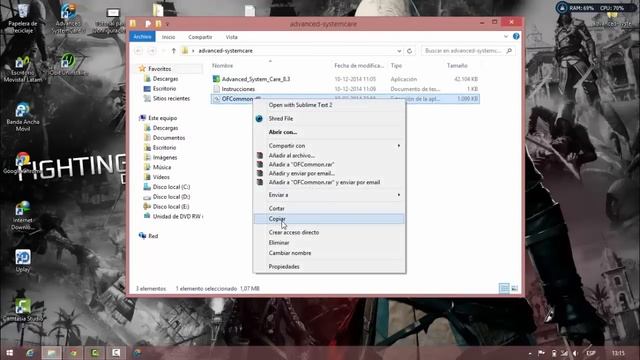Open address bar history dropdown

399,51
